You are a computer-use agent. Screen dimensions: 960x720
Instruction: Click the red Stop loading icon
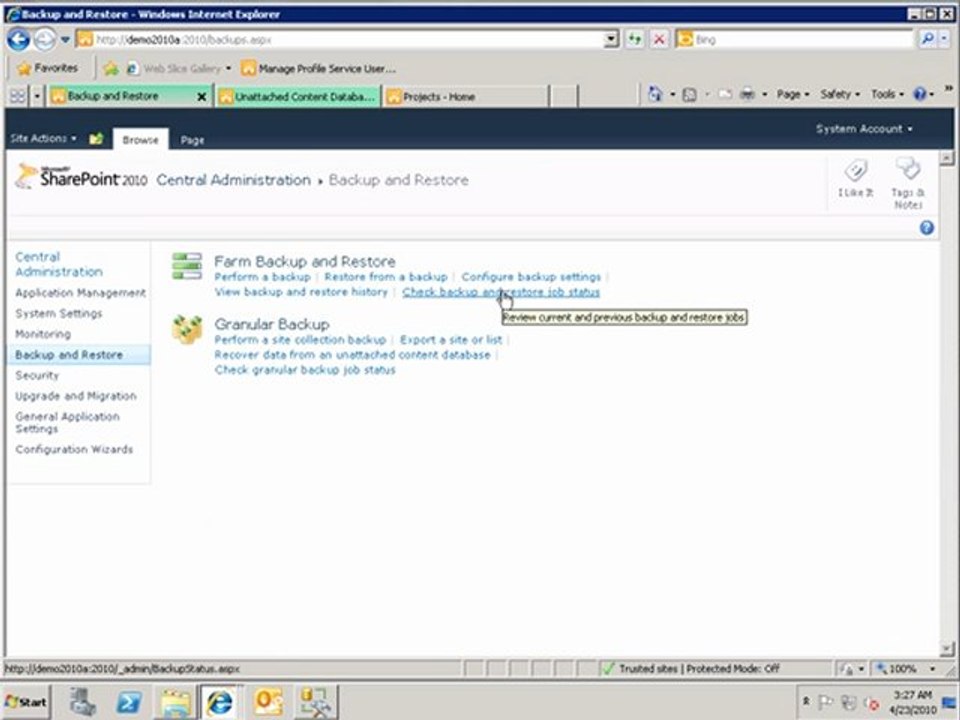tap(659, 40)
